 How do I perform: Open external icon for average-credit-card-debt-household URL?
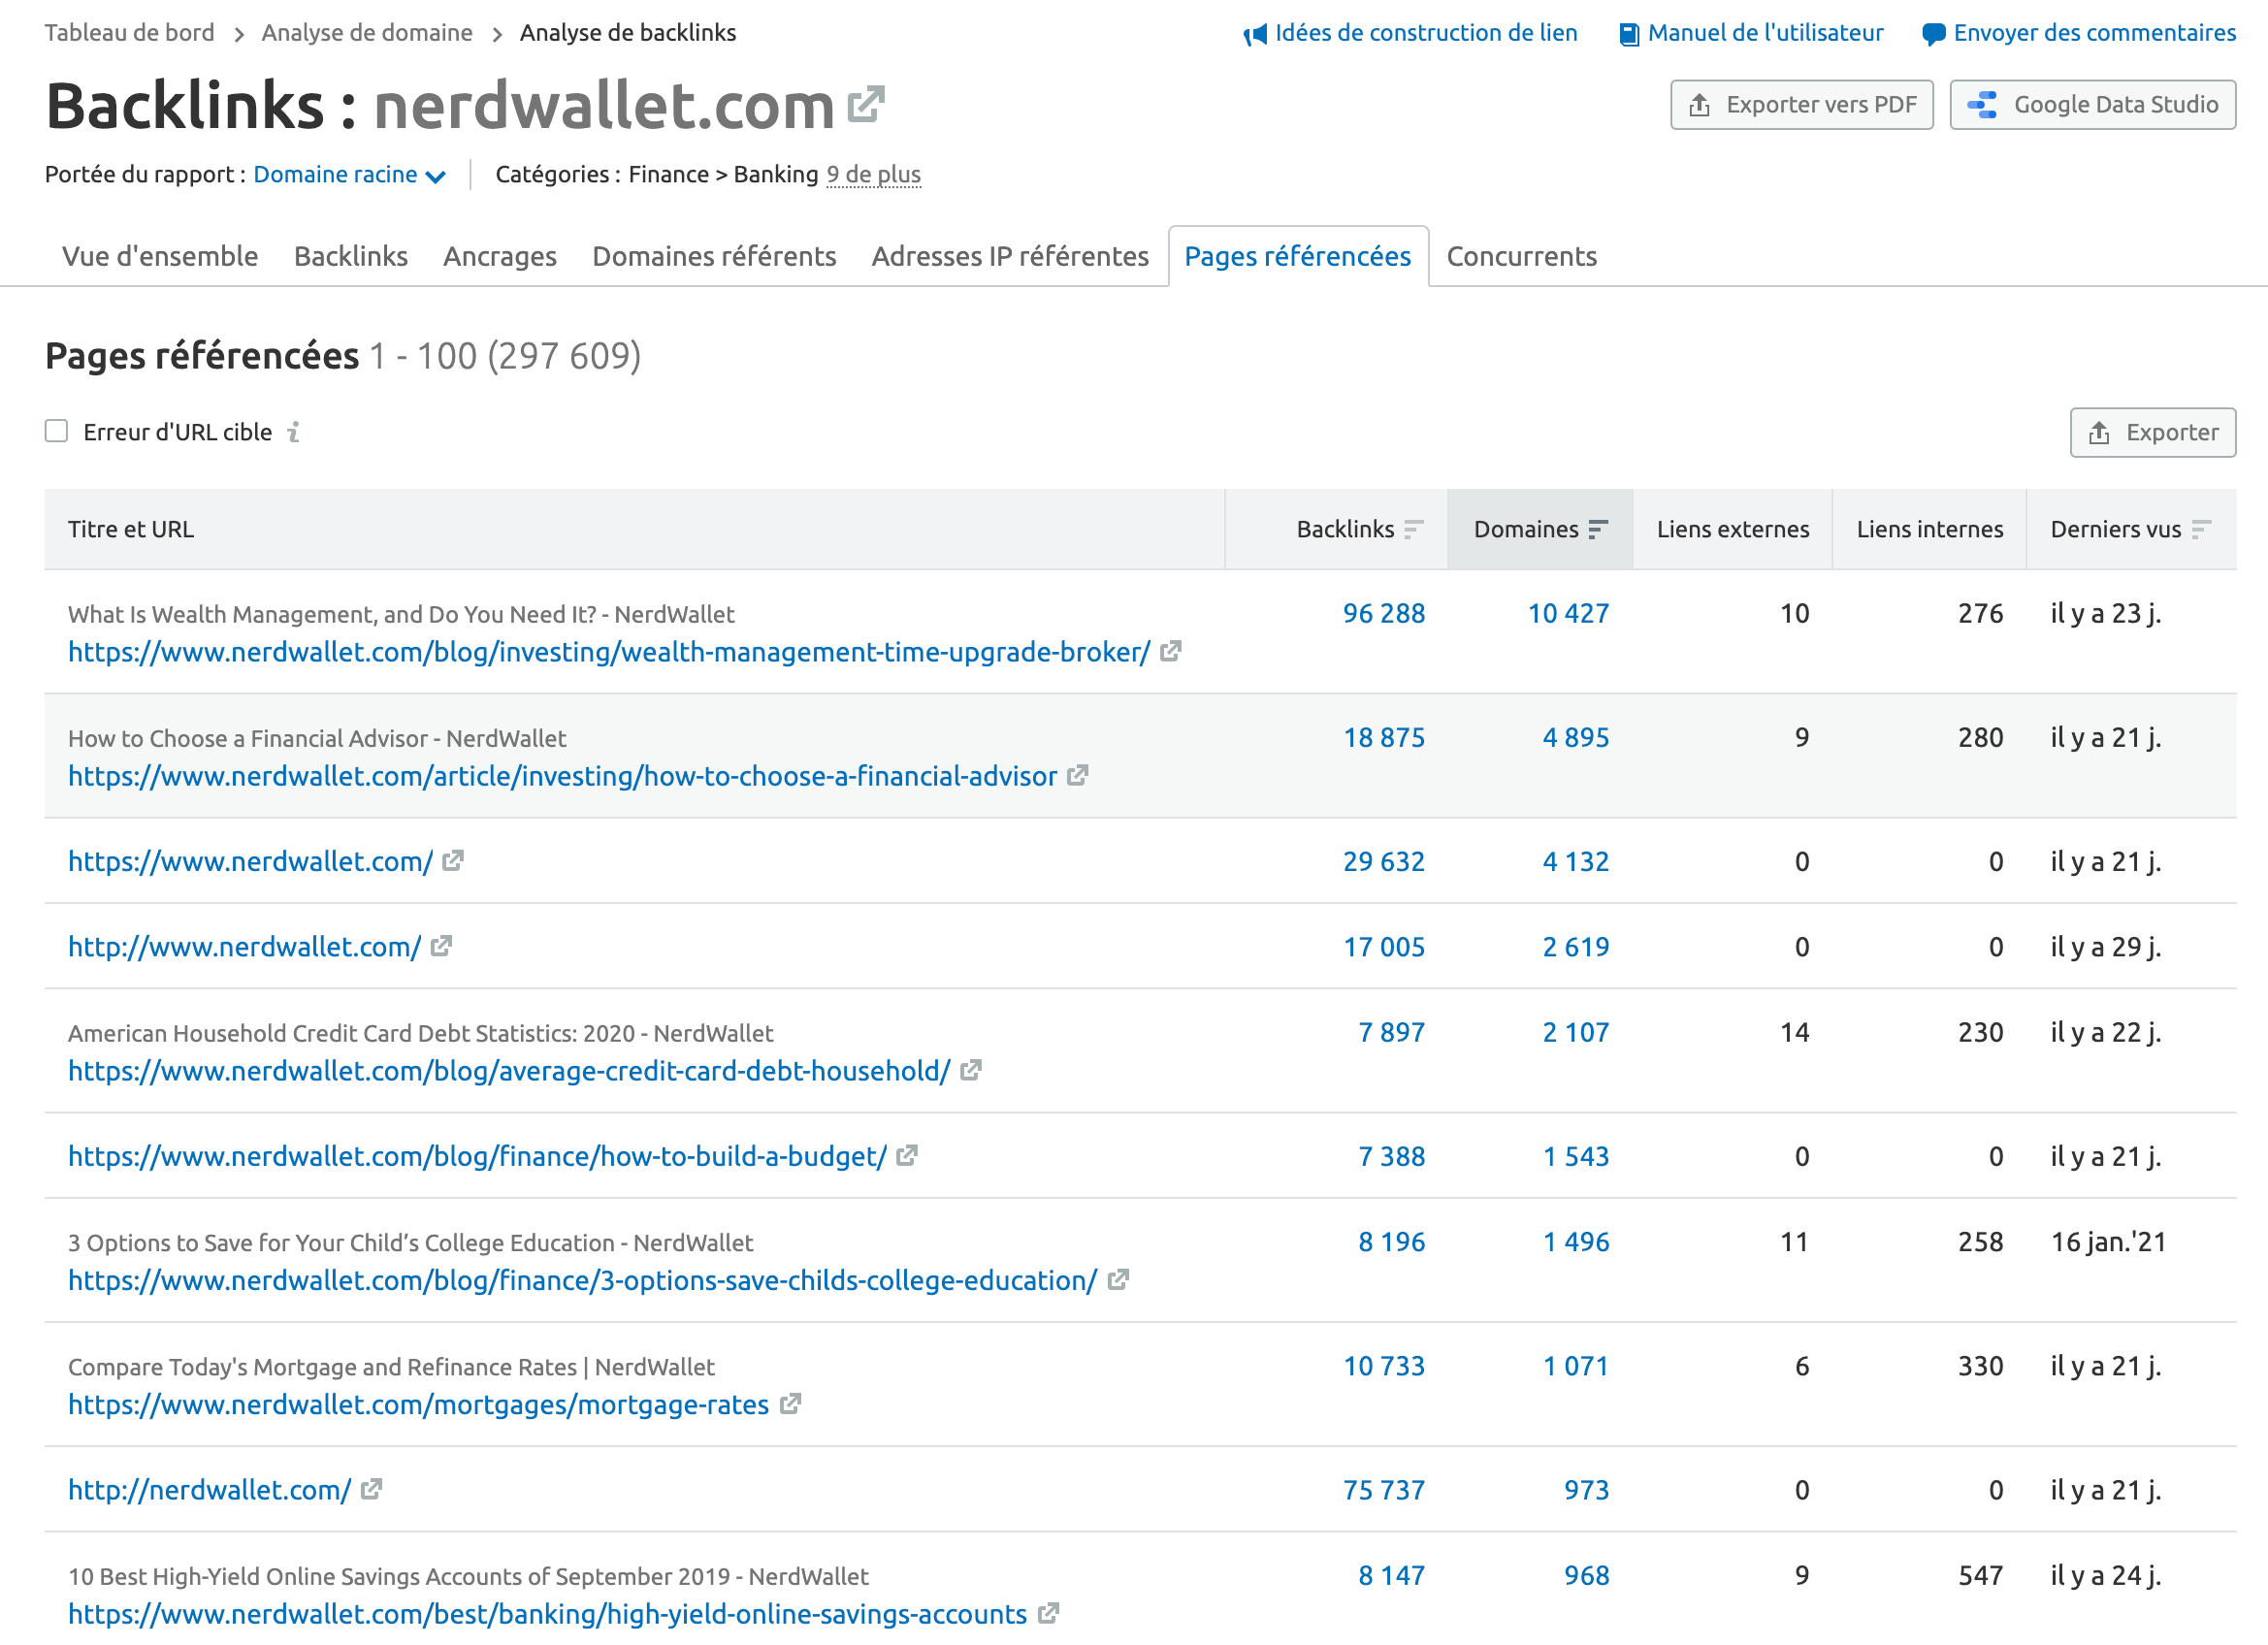(970, 1071)
